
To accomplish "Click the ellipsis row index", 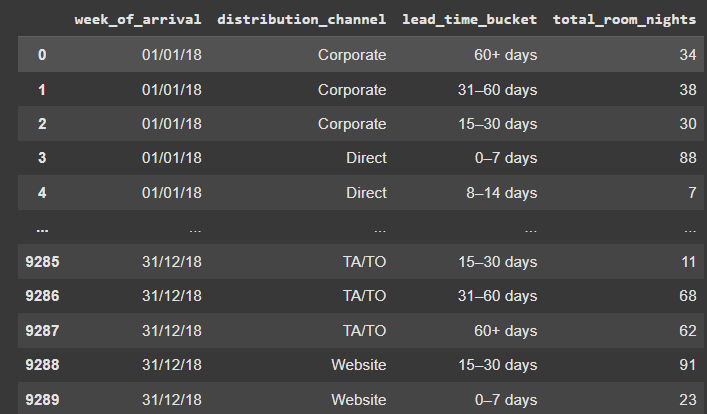I will [42, 230].
